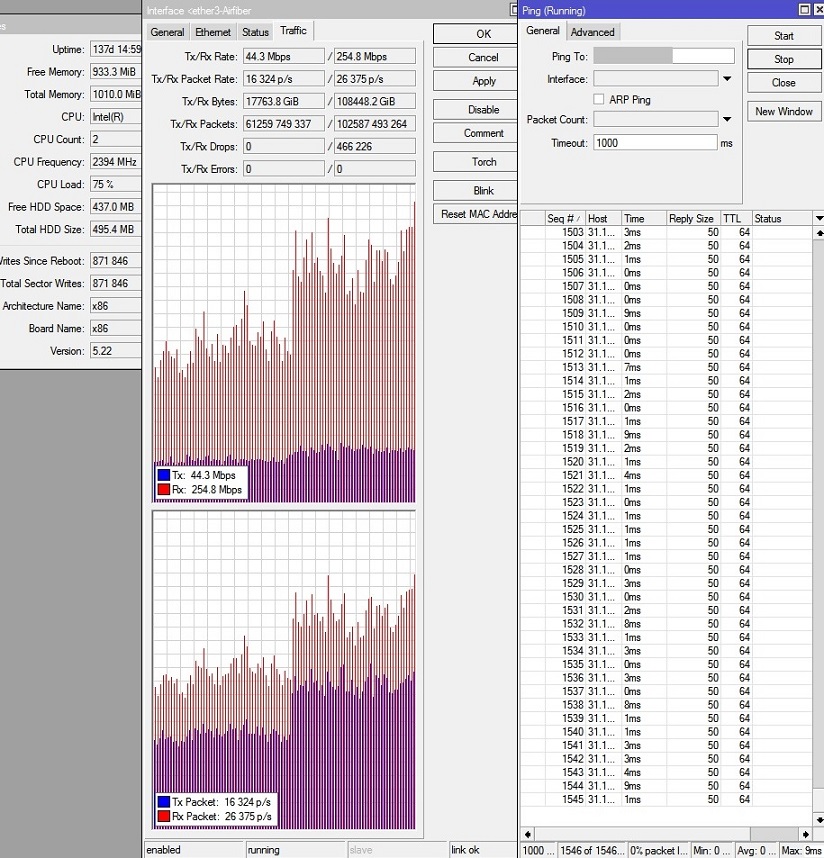Image resolution: width=824 pixels, height=858 pixels.
Task: Click the right arrow of horizontal scrollbar
Action: pos(805,834)
